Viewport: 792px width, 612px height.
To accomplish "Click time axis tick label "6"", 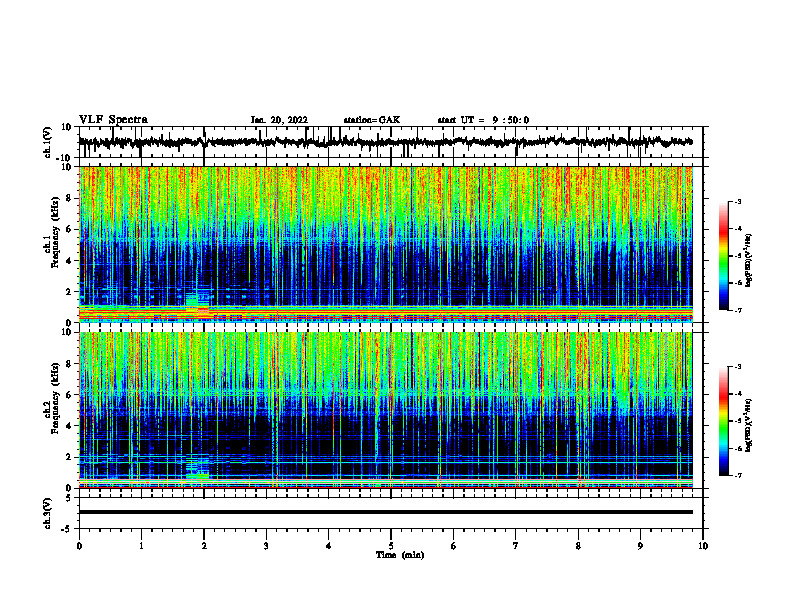I will point(454,546).
